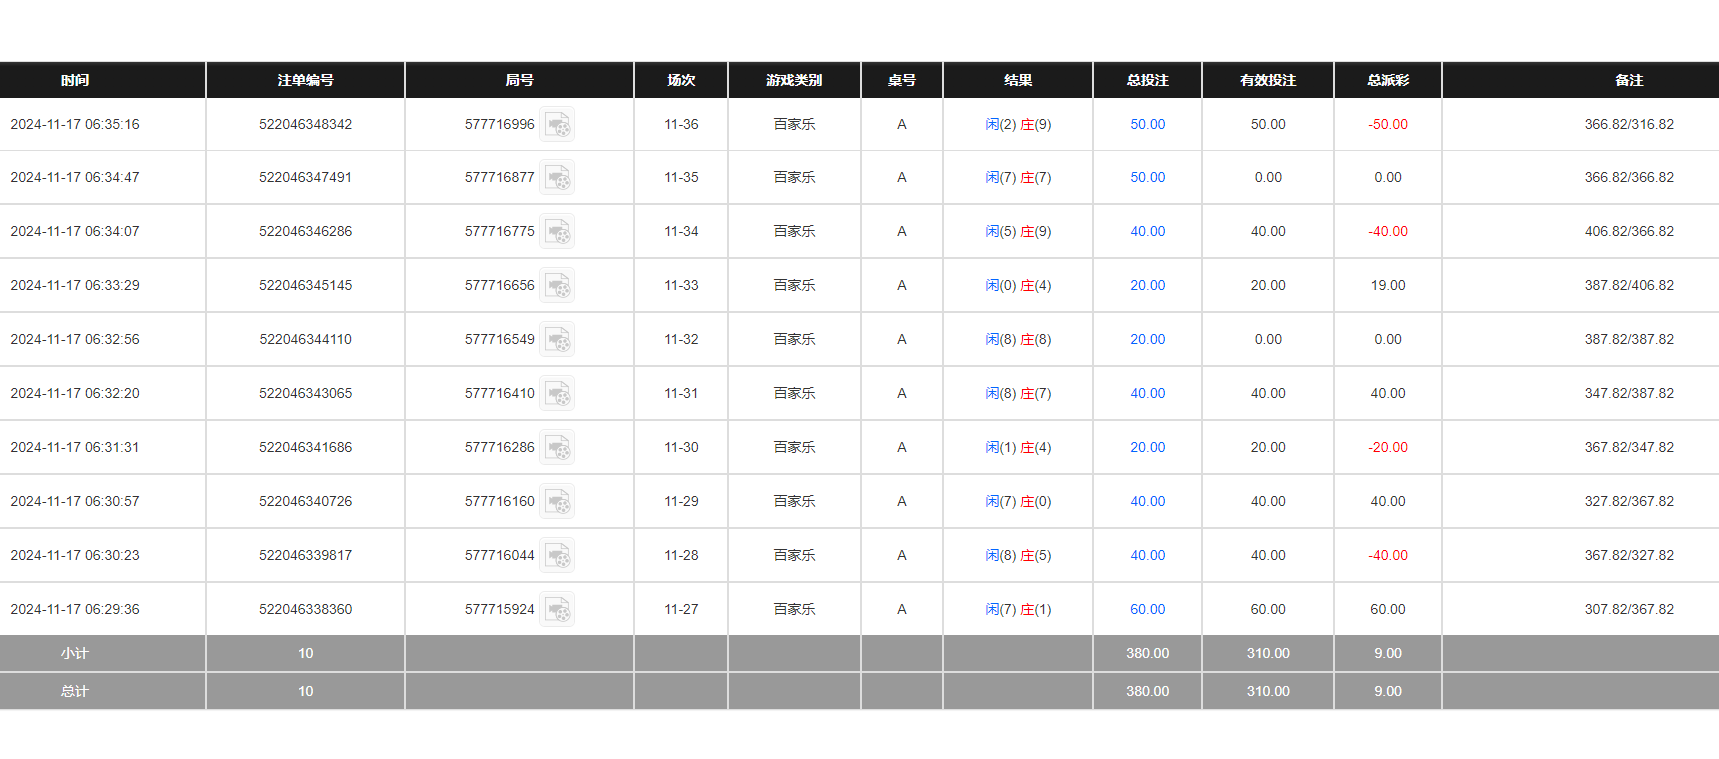The image size is (1719, 759).
Task: Open the replay icon for round 577716775
Action: click(557, 232)
